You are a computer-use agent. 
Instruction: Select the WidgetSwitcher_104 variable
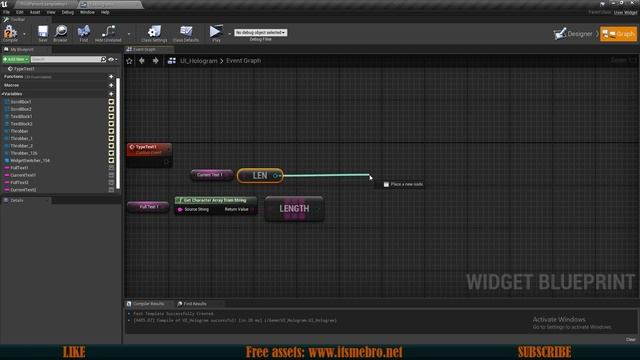(30, 160)
